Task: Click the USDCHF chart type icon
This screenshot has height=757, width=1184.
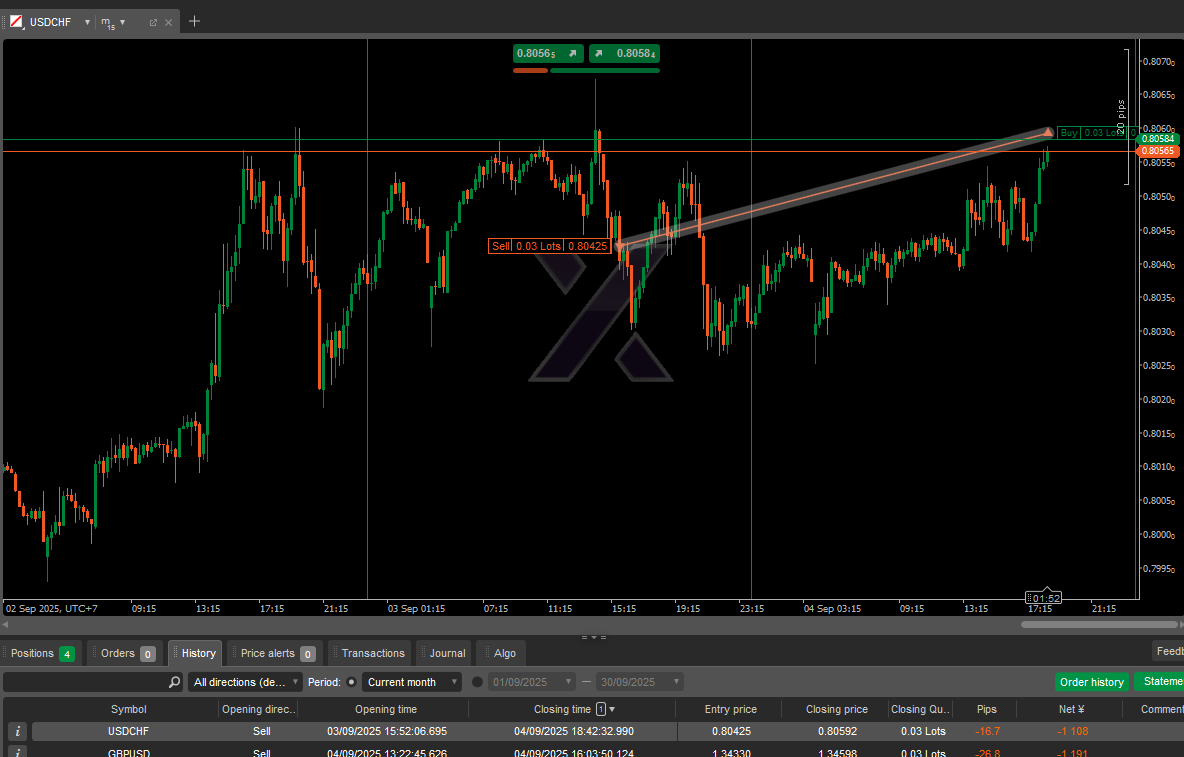Action: tap(16, 22)
